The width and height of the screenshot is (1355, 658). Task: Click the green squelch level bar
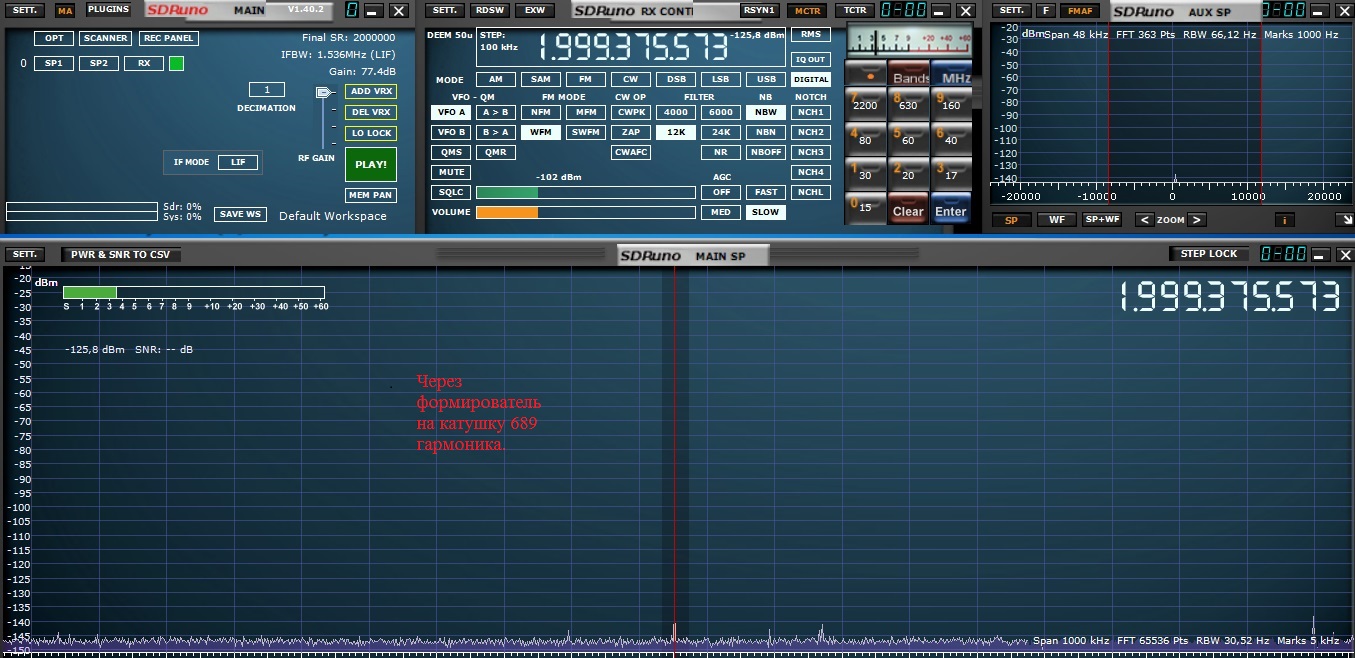(x=507, y=192)
